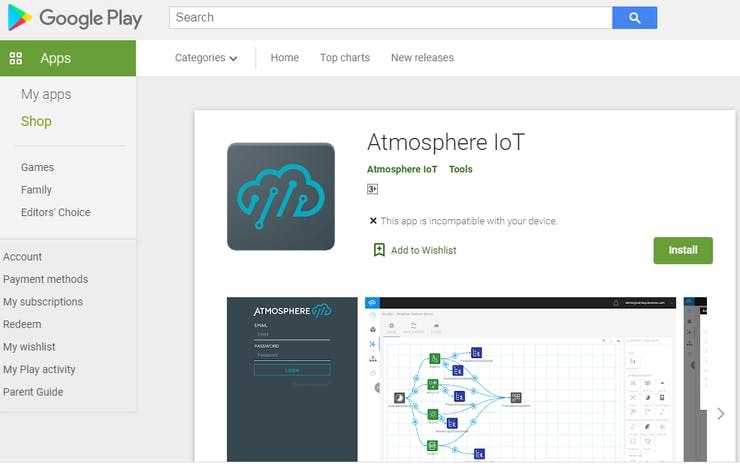Expand the Categories dropdown
Viewport: 740px width, 464px height.
pyautogui.click(x=206, y=58)
